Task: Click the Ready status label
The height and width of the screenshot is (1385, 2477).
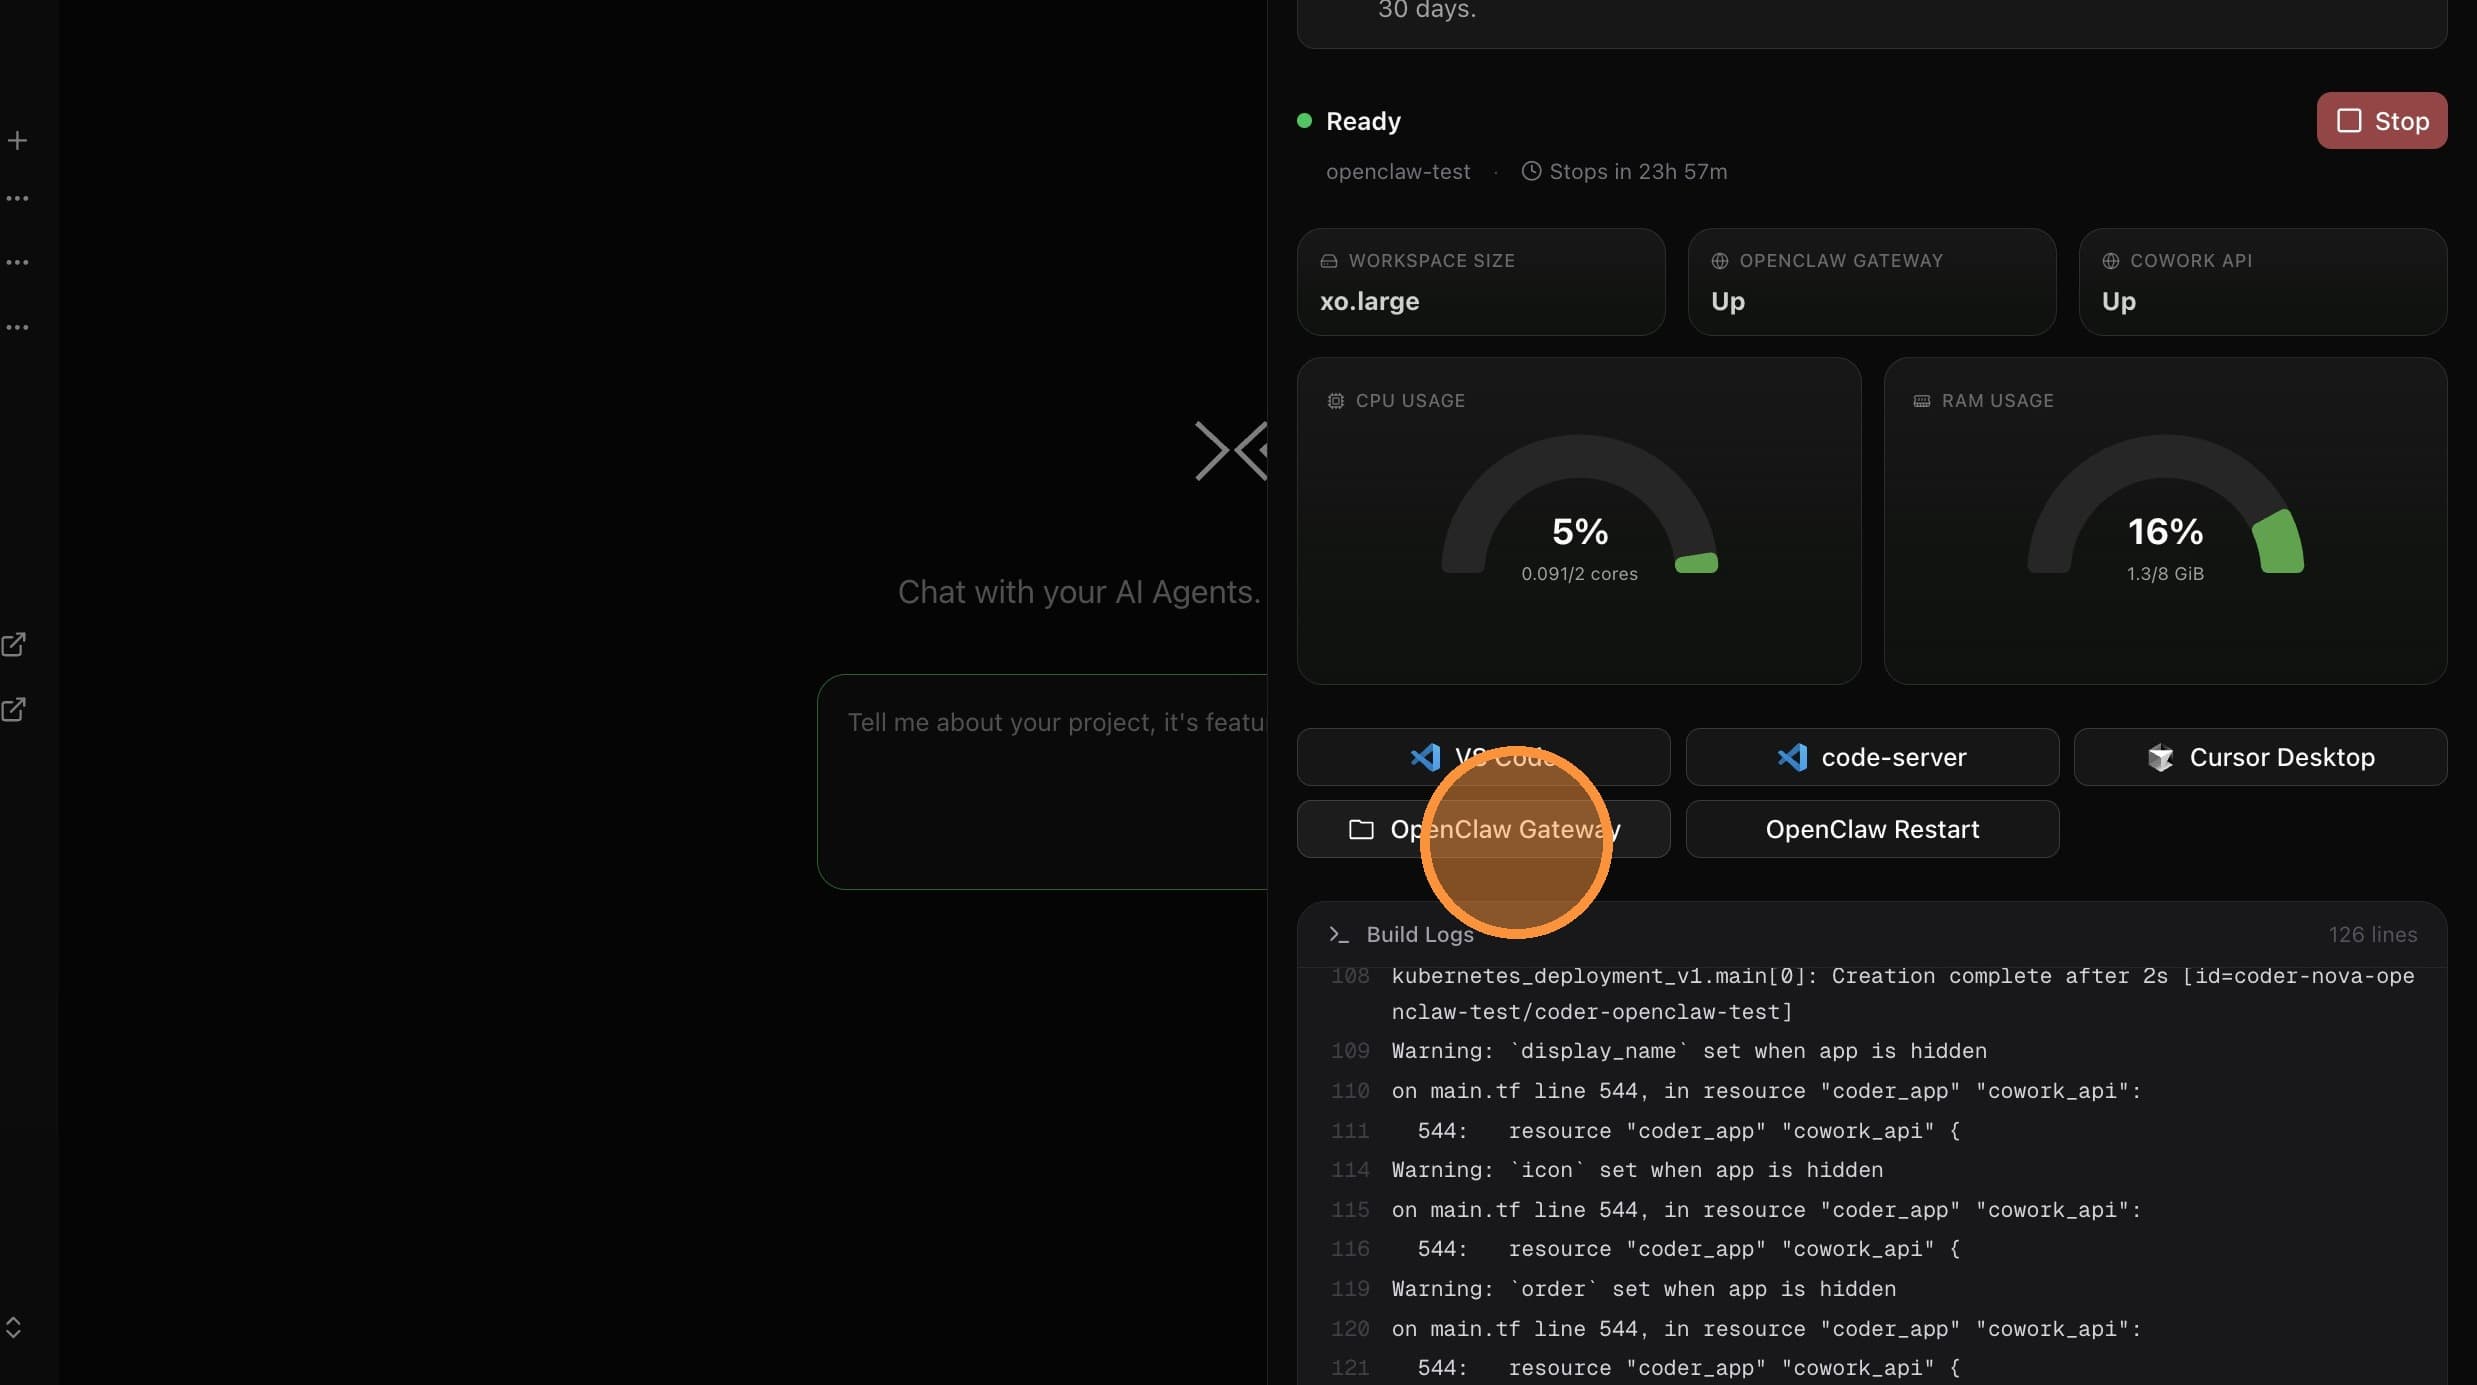Action: pos(1363,121)
